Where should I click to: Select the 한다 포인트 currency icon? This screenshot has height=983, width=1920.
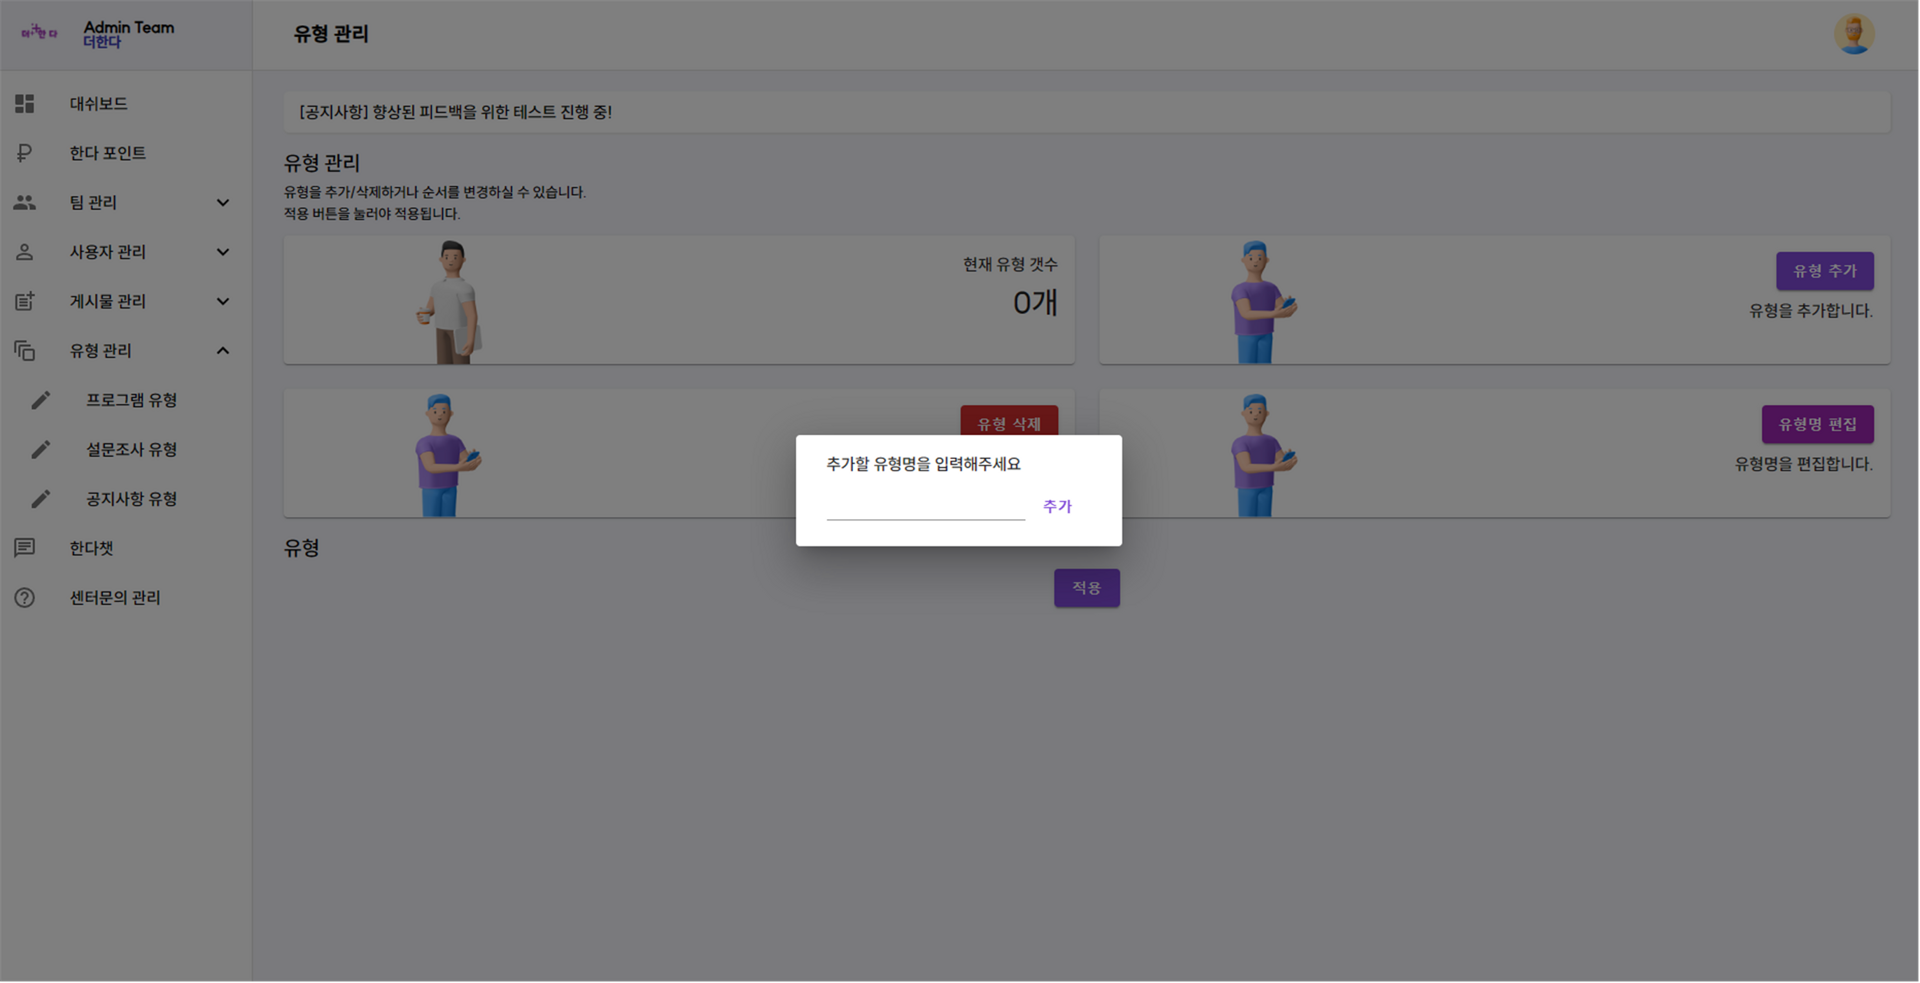click(24, 152)
